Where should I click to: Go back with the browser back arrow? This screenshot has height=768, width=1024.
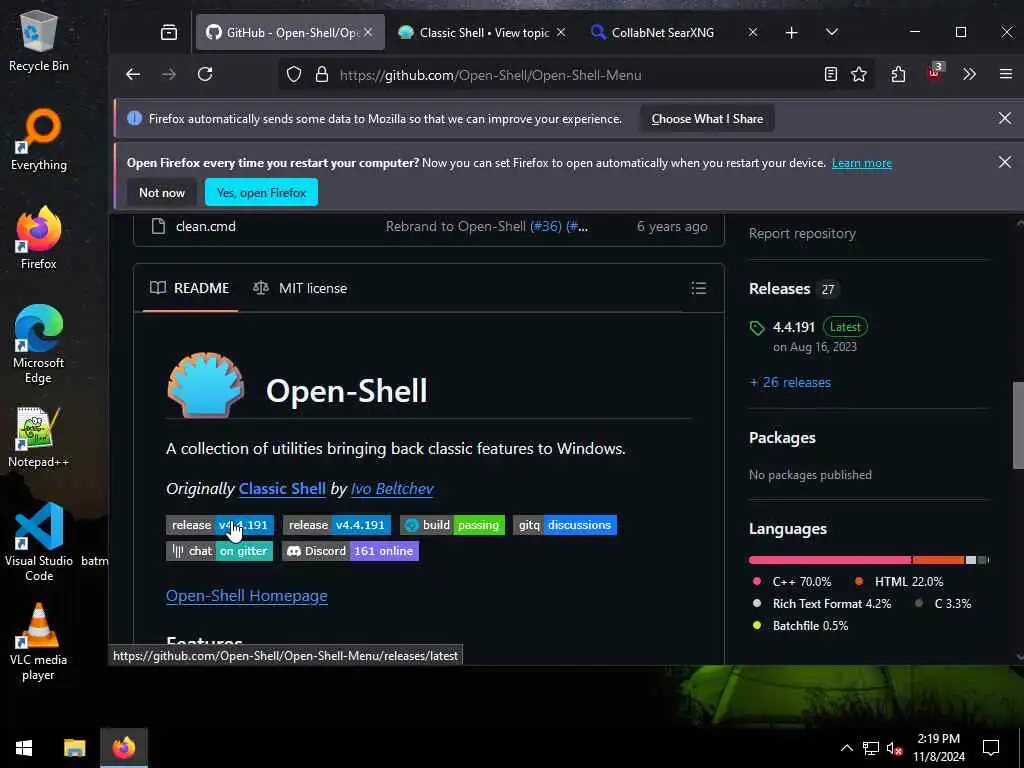pos(133,74)
